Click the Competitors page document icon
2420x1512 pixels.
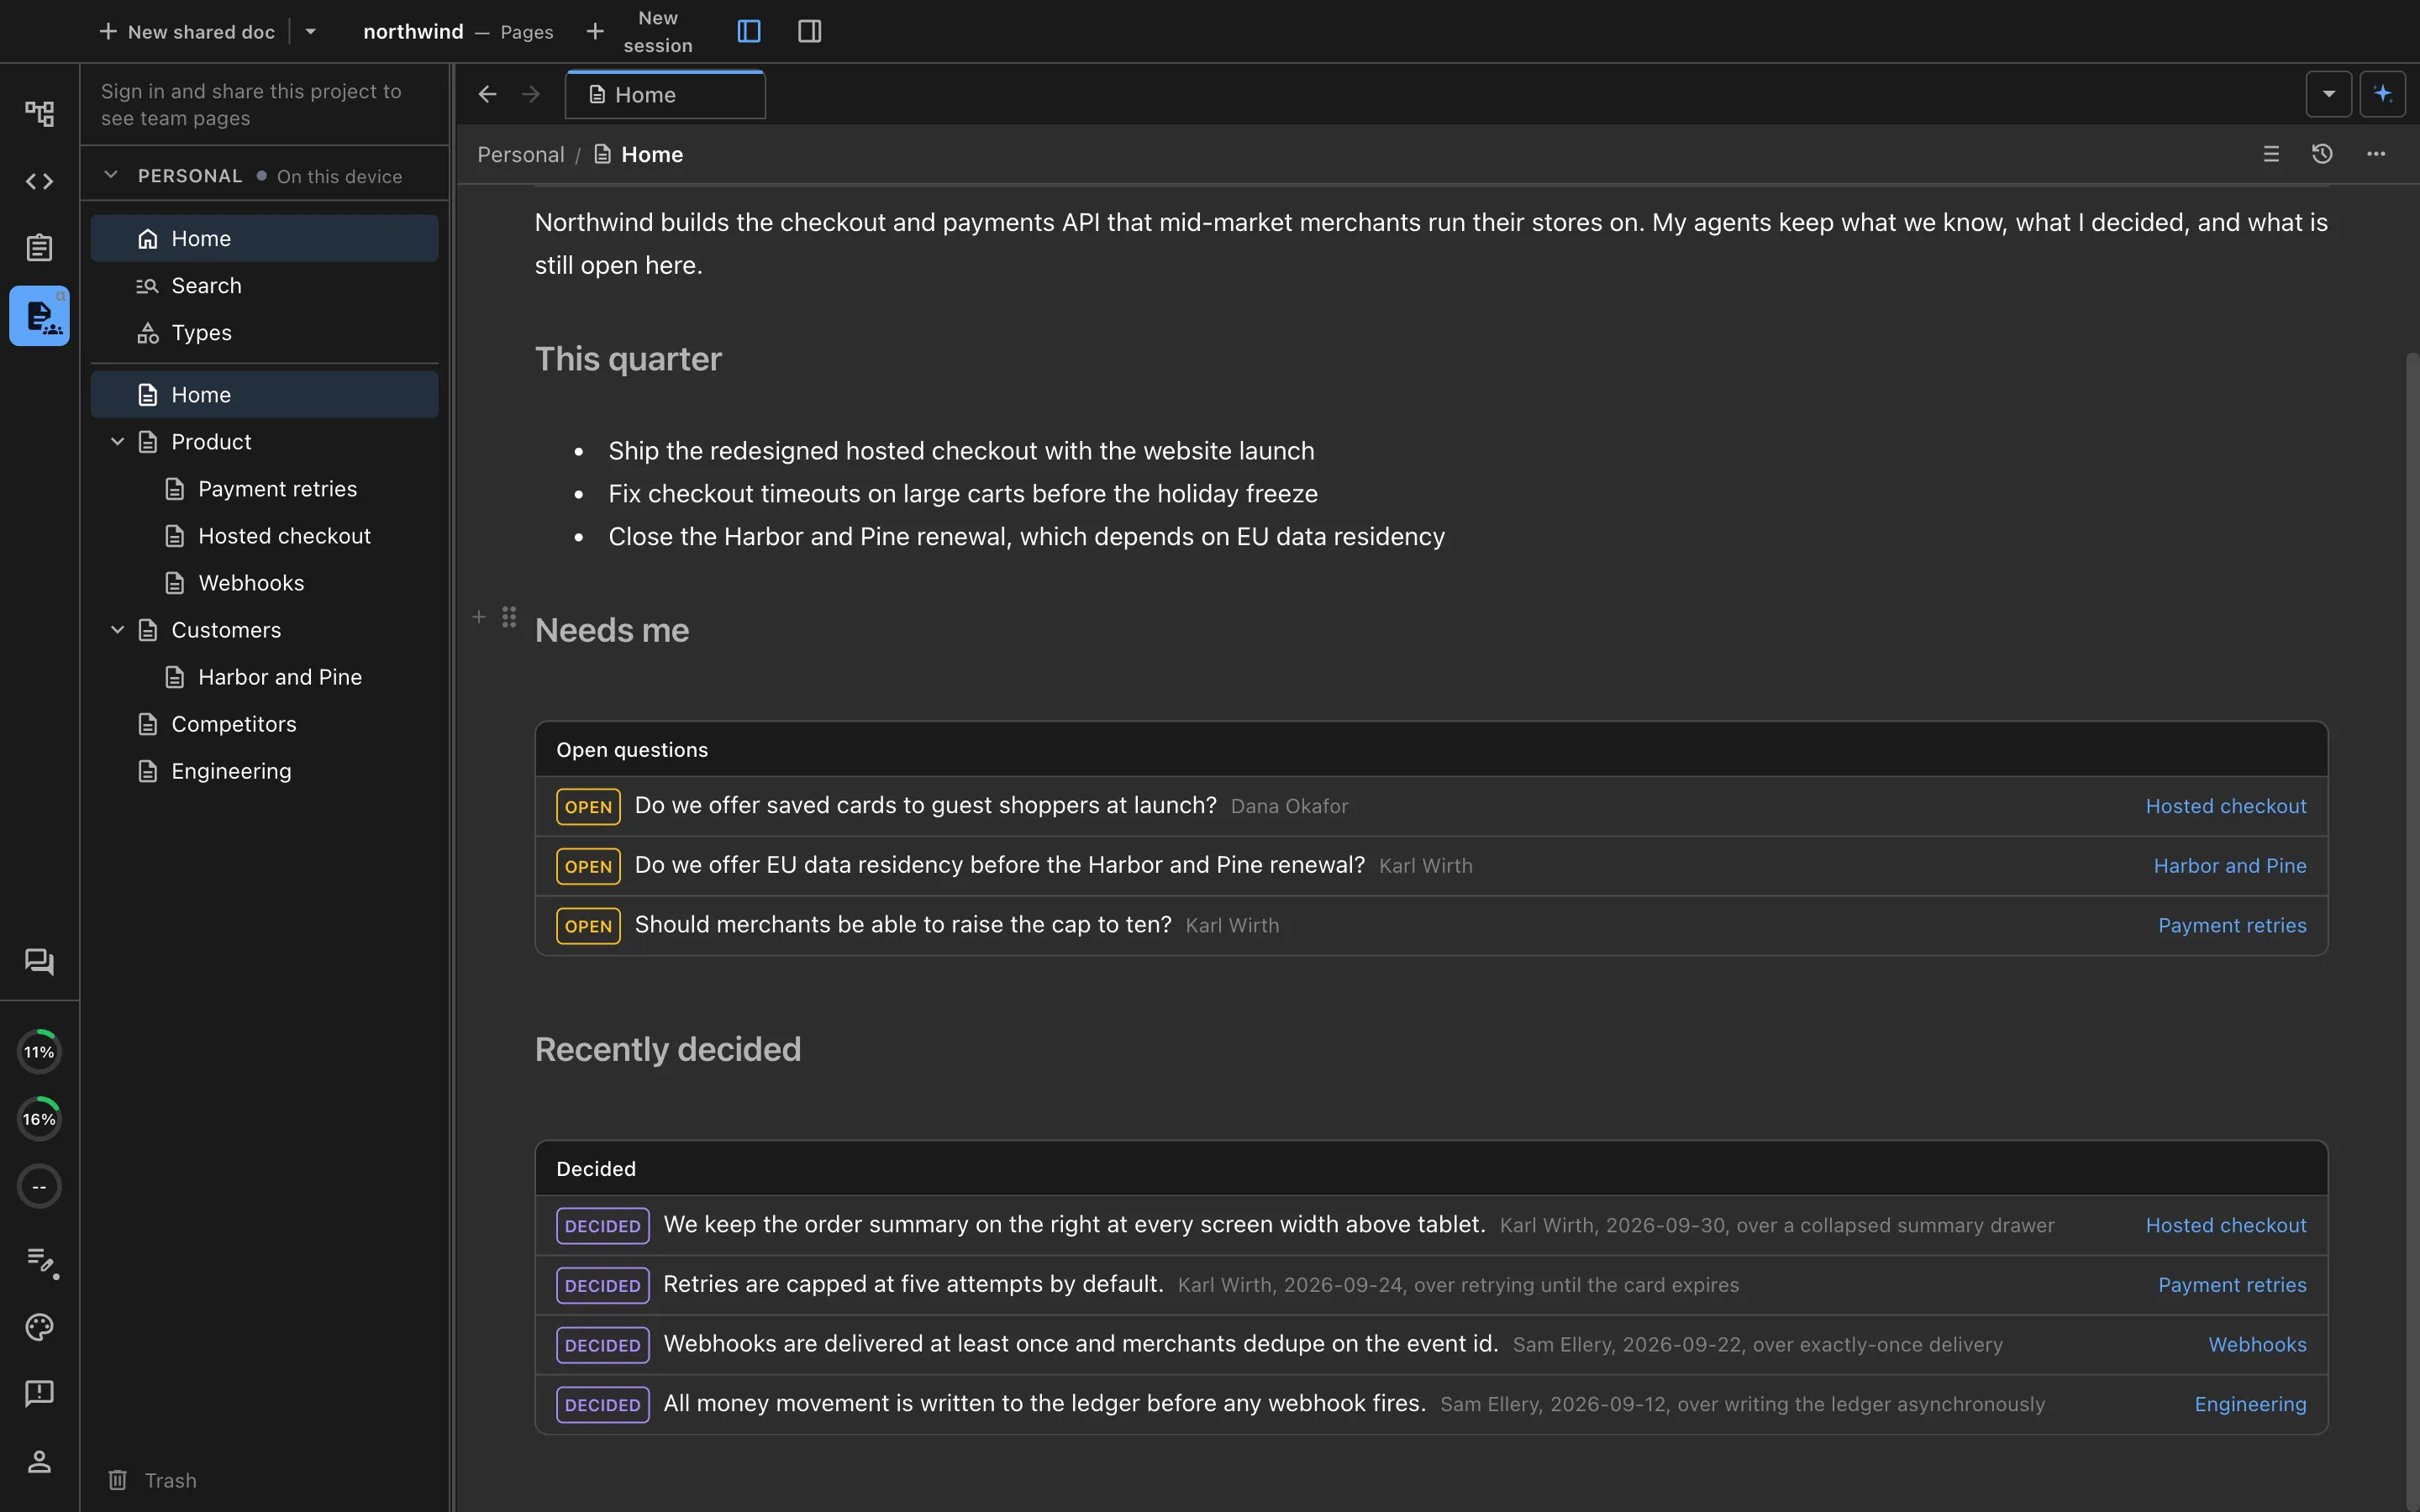(x=148, y=724)
